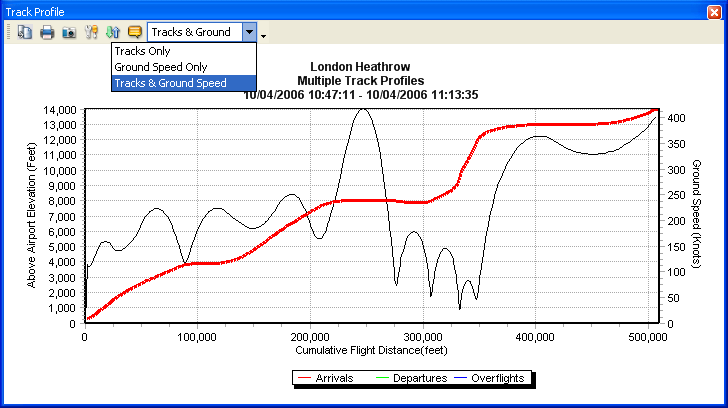Click the red Arrivals legend line swatch

304,378
